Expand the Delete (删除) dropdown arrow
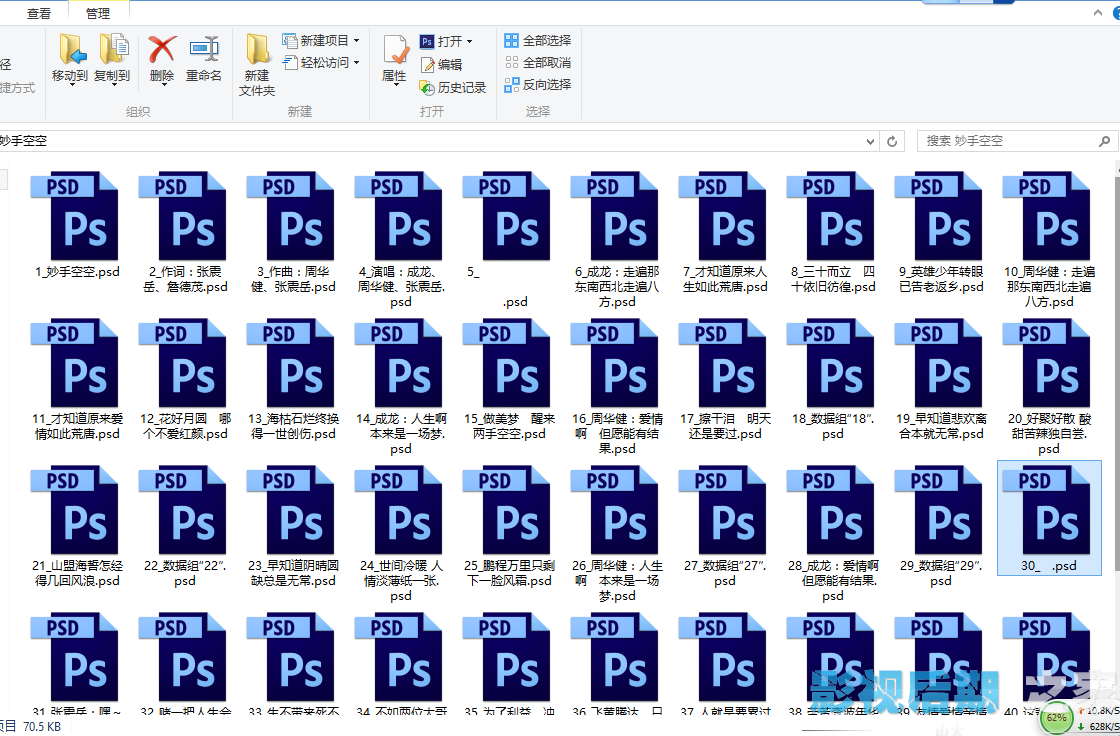This screenshot has height=736, width=1120. click(162, 84)
